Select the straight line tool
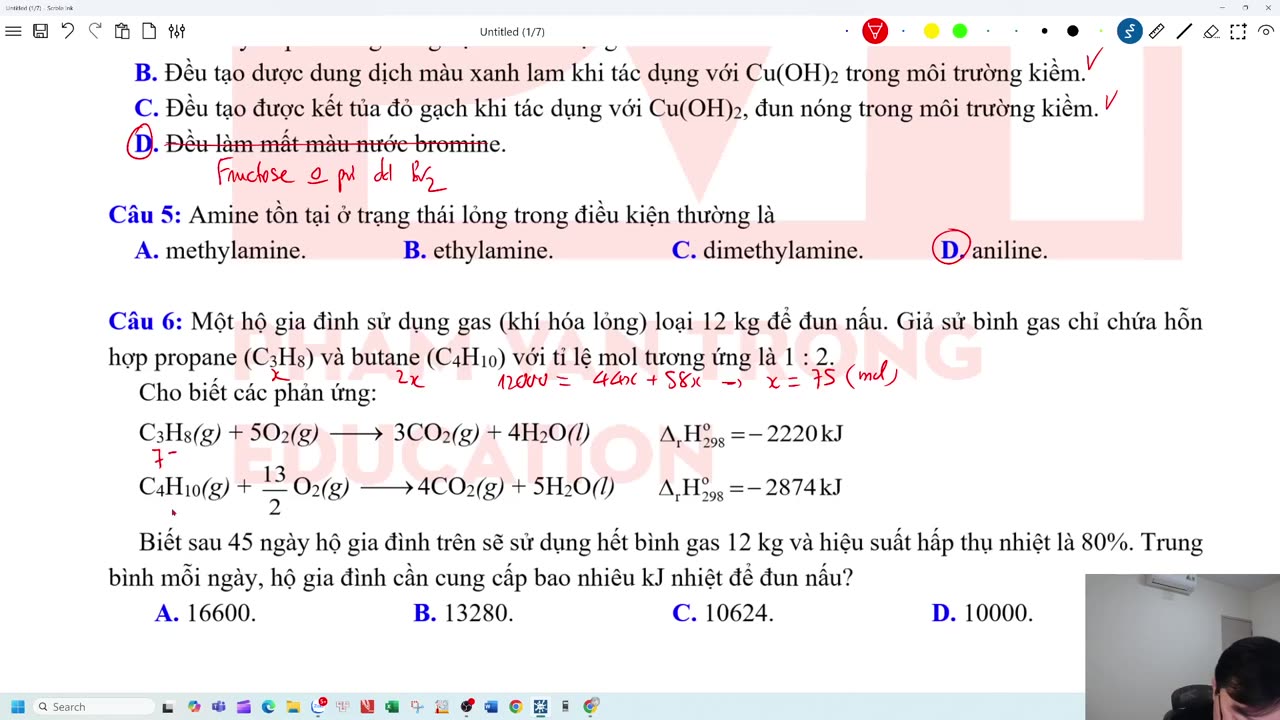This screenshot has height=720, width=1280. pos(1184,31)
